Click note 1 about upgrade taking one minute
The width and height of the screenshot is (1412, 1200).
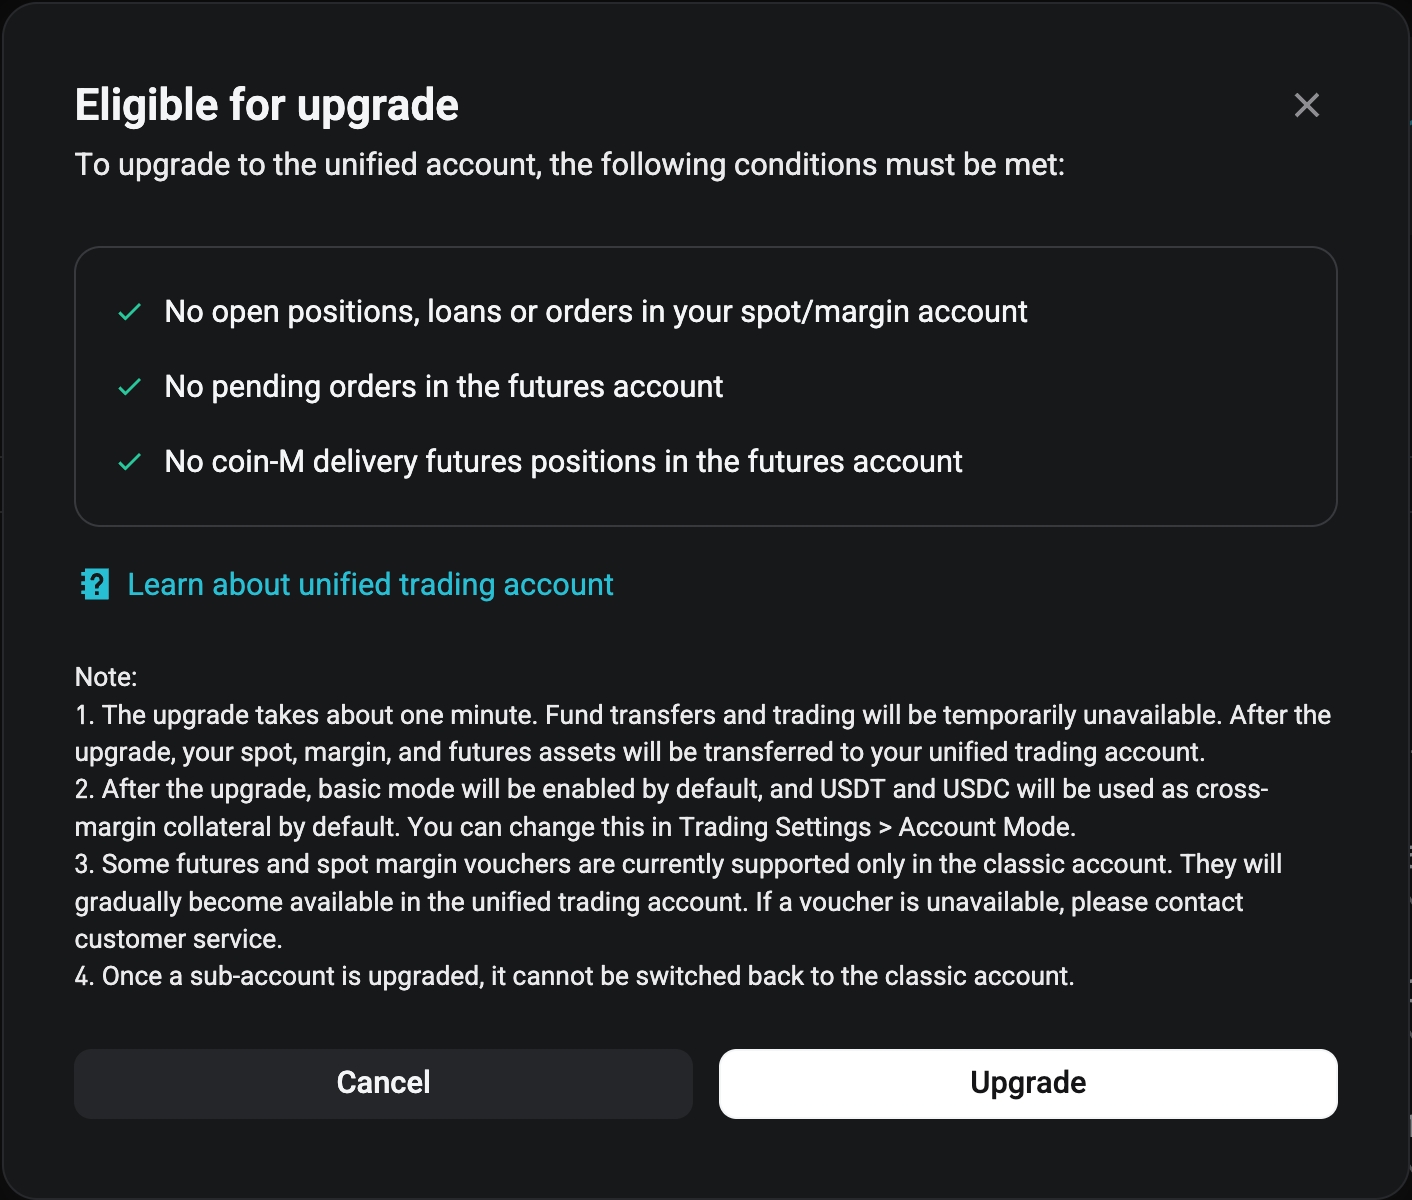click(703, 733)
